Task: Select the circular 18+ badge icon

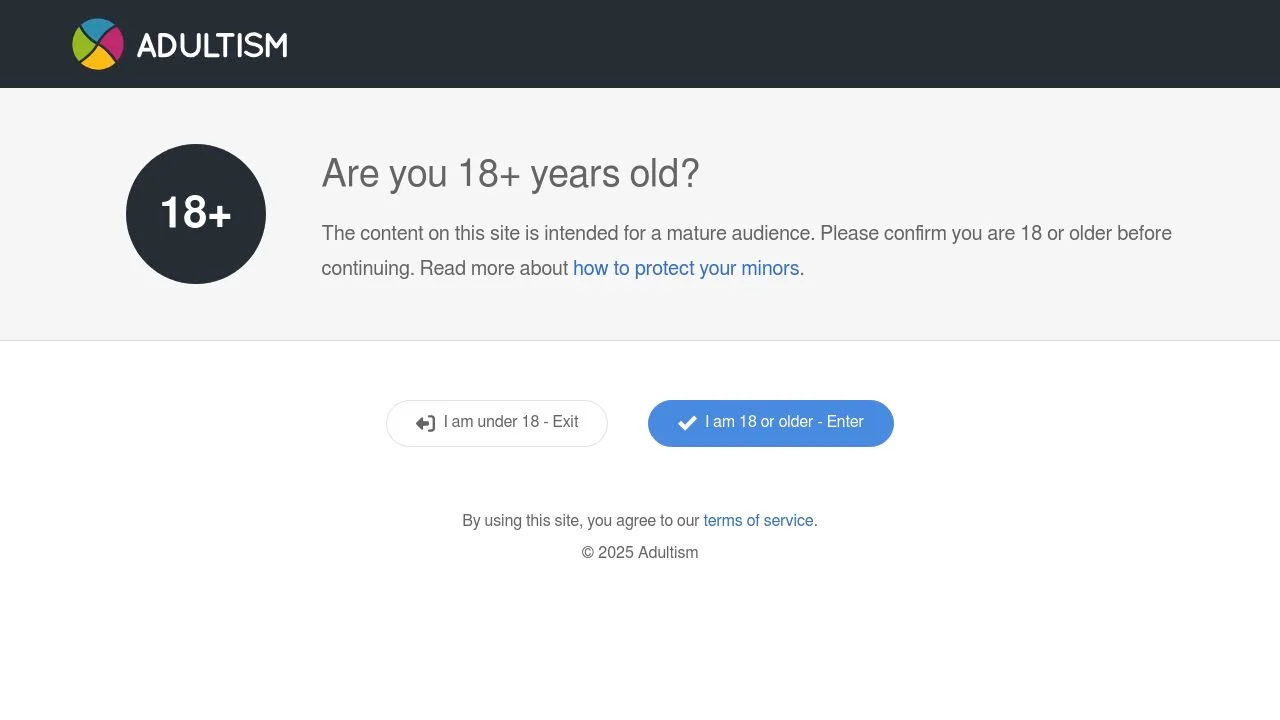Action: tap(195, 213)
